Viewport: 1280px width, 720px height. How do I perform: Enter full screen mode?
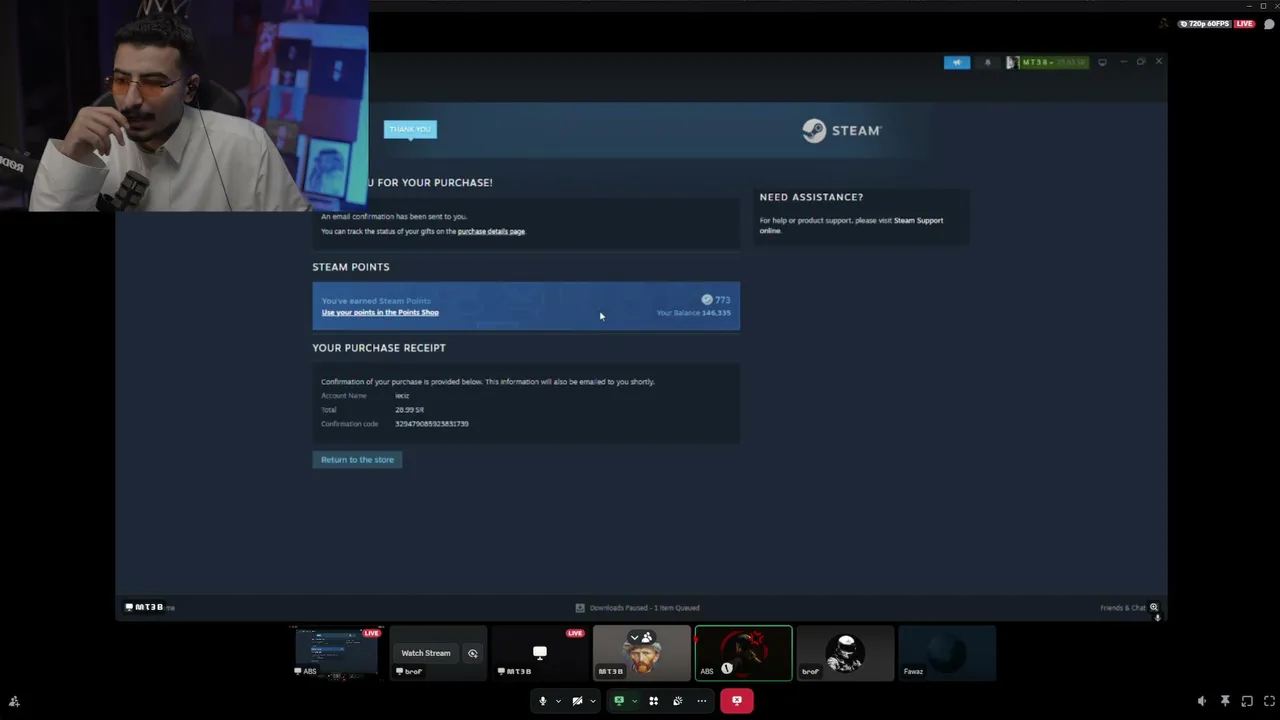pyautogui.click(x=1269, y=702)
